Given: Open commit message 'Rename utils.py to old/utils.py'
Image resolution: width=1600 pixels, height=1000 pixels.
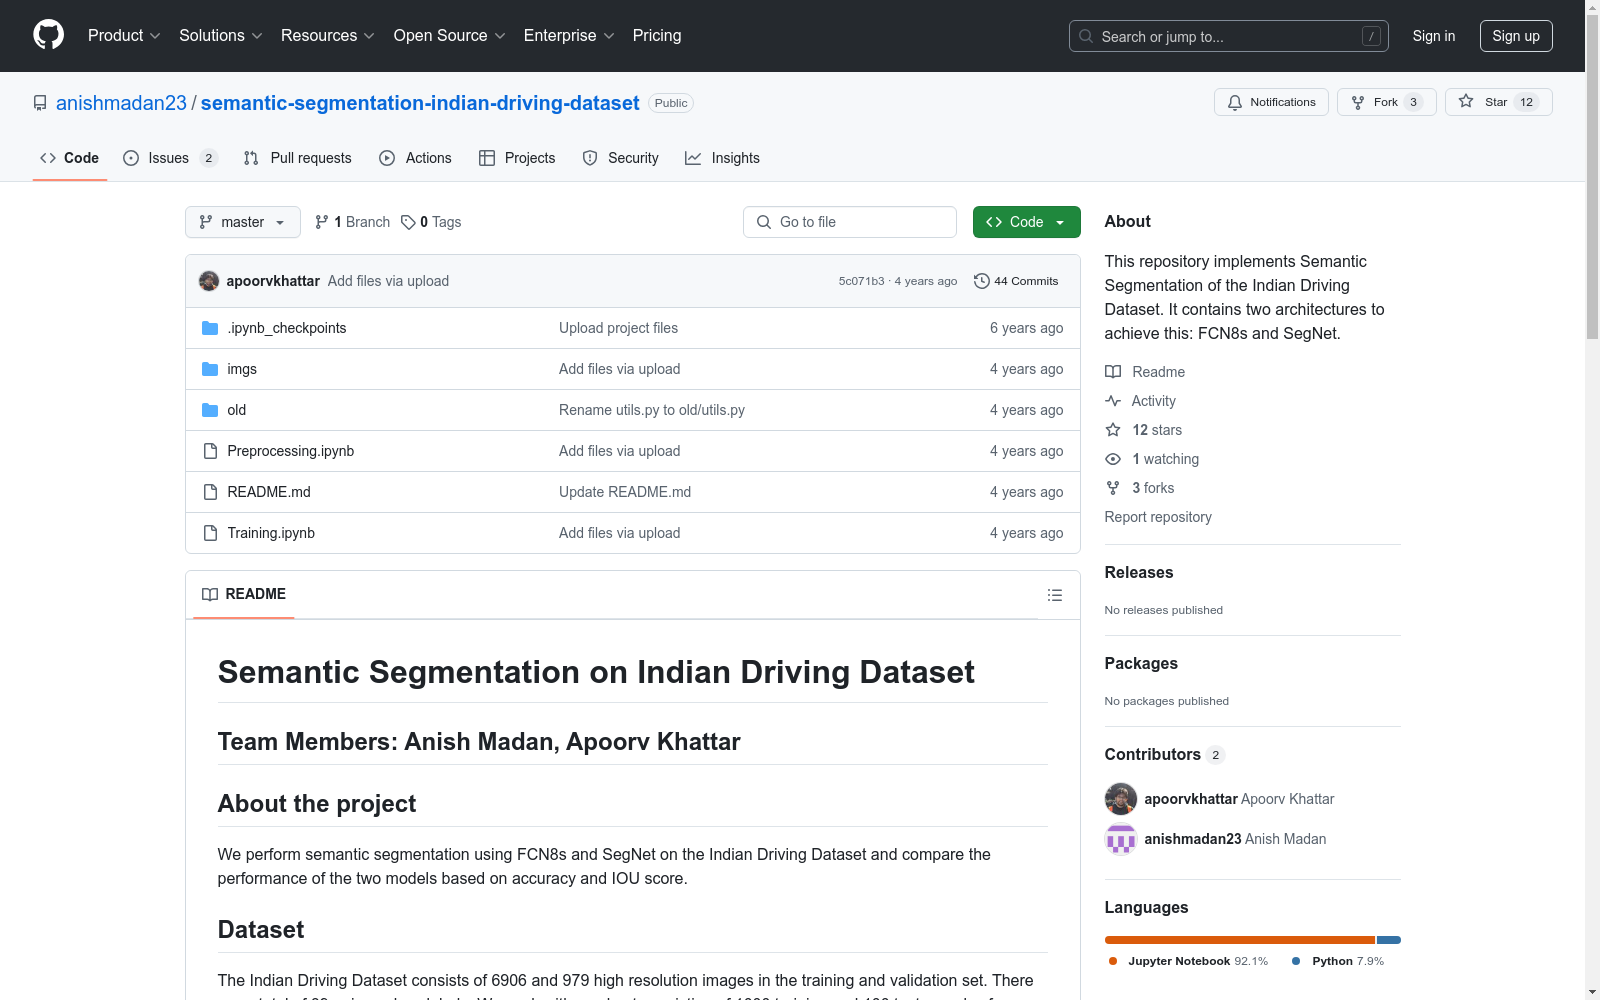Looking at the screenshot, I should (652, 410).
